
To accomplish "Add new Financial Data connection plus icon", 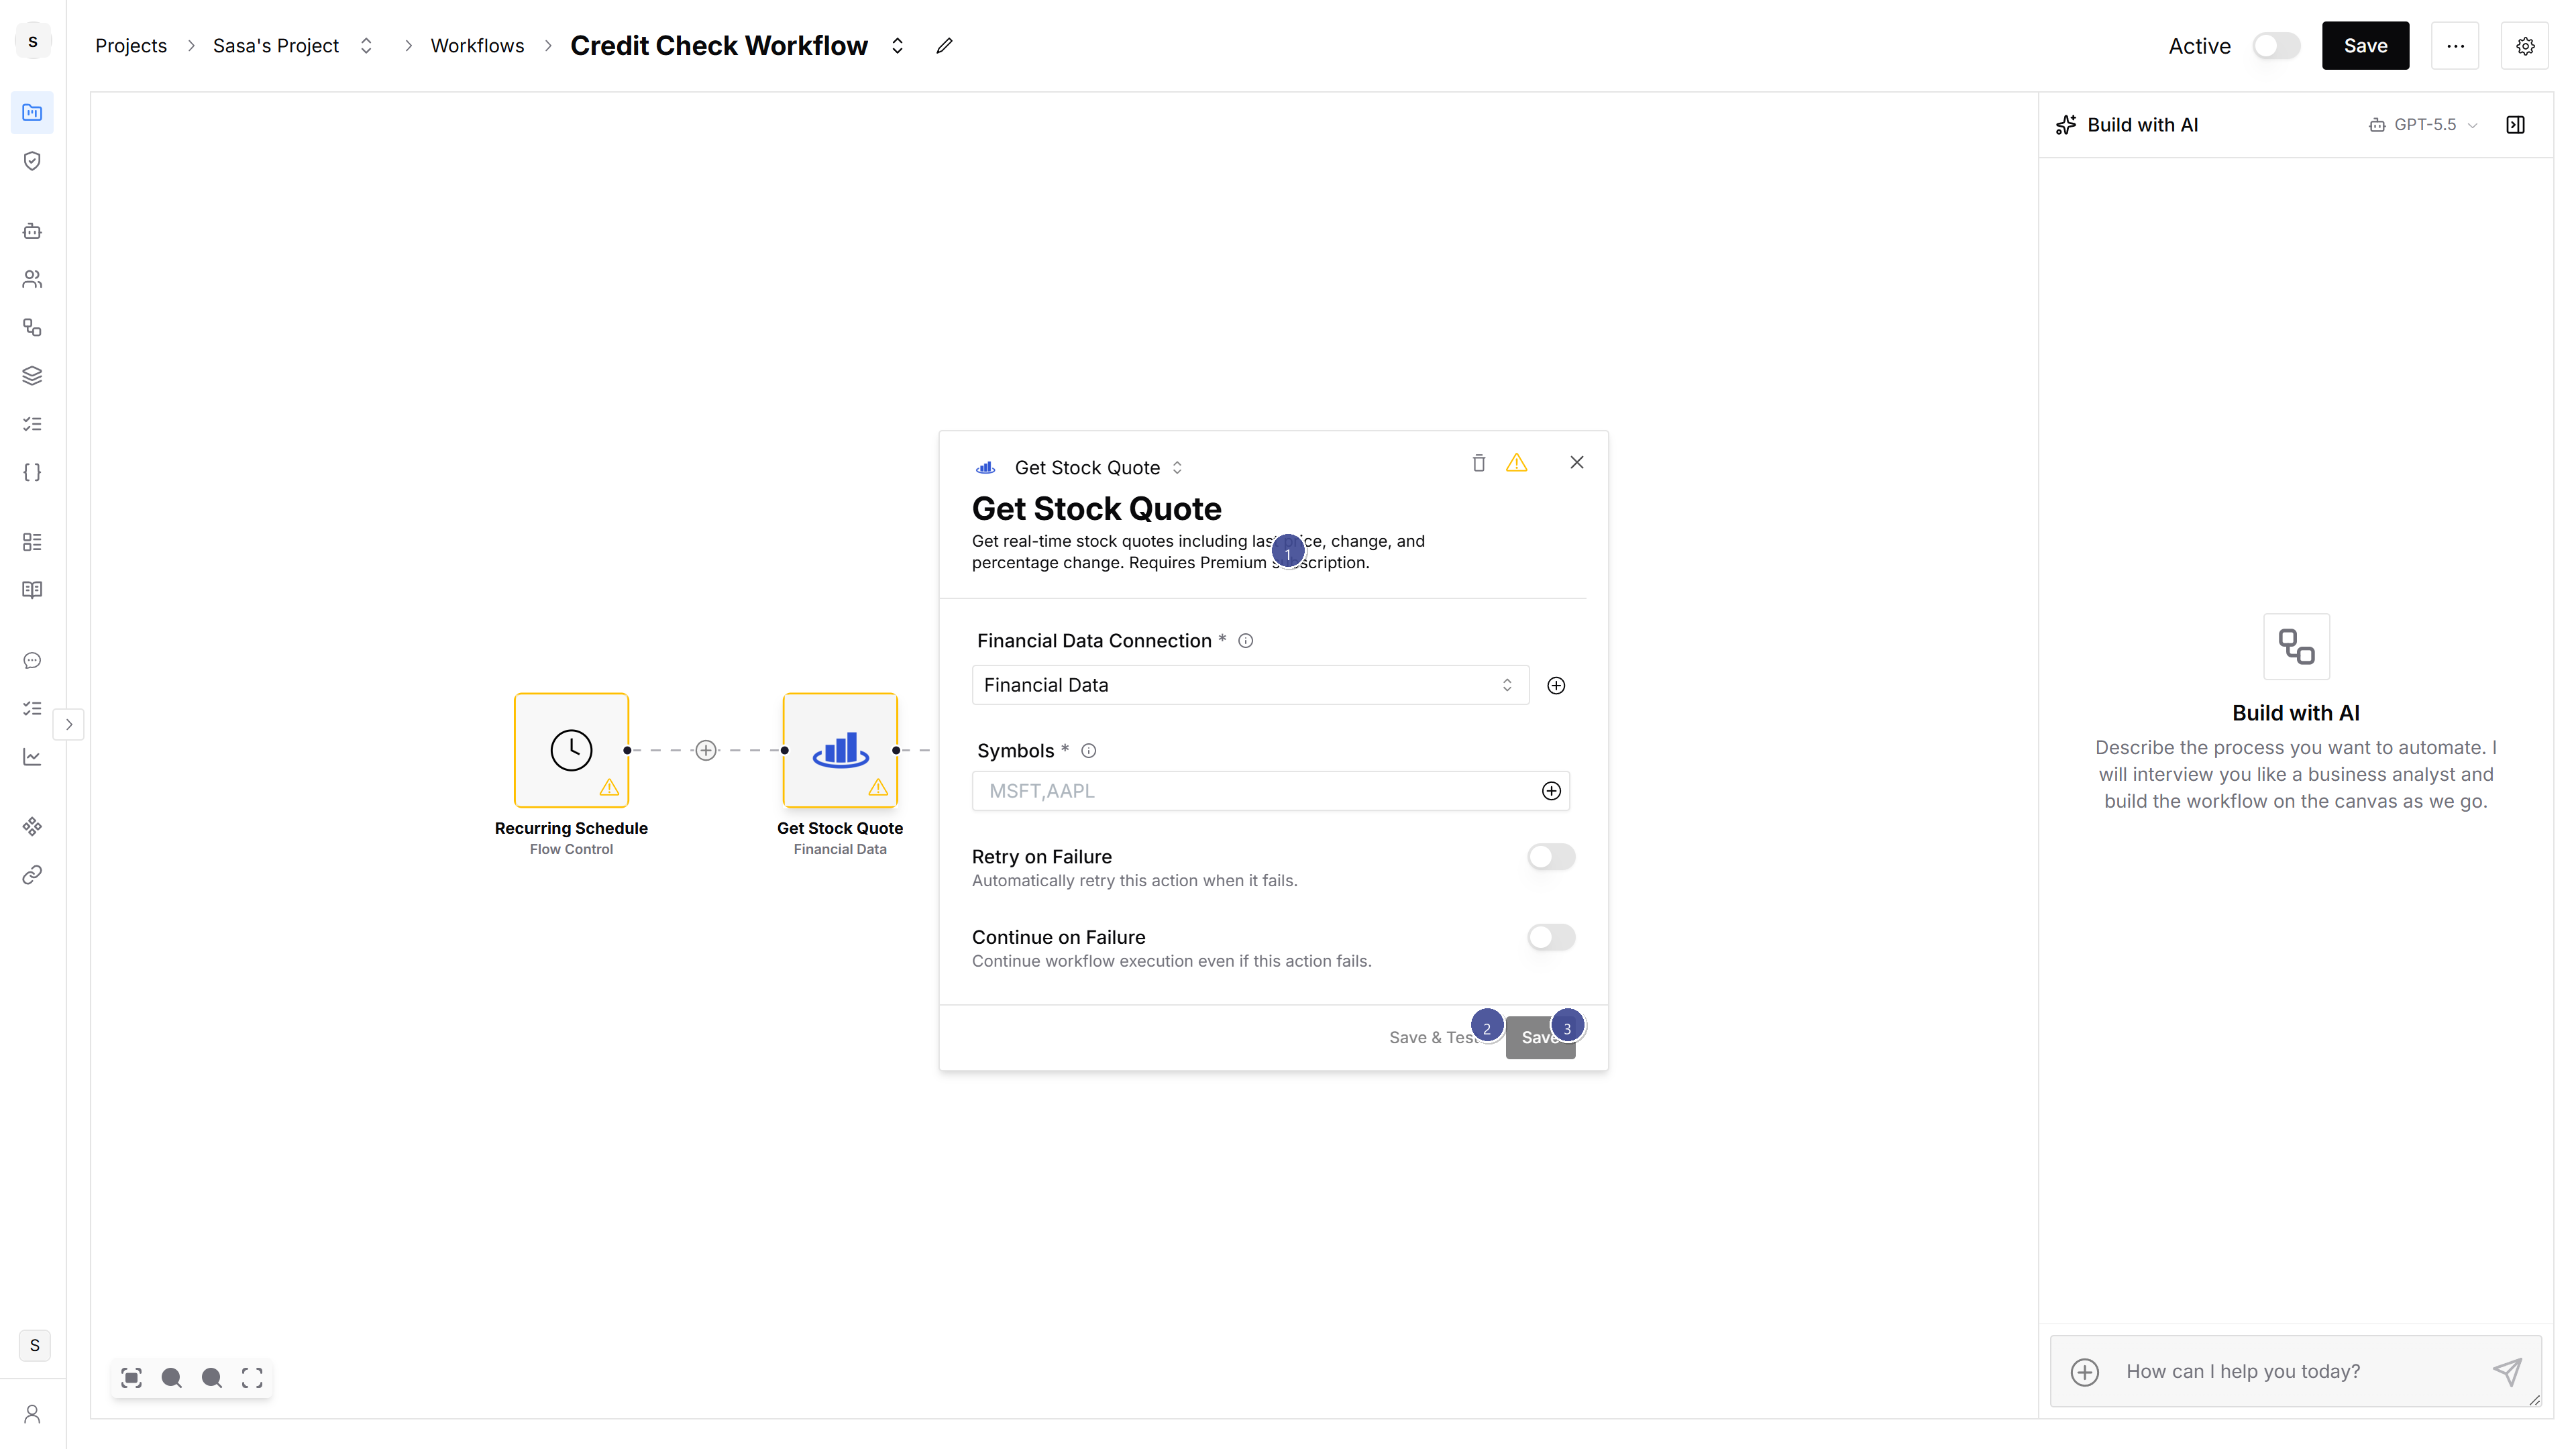I will (x=1556, y=685).
